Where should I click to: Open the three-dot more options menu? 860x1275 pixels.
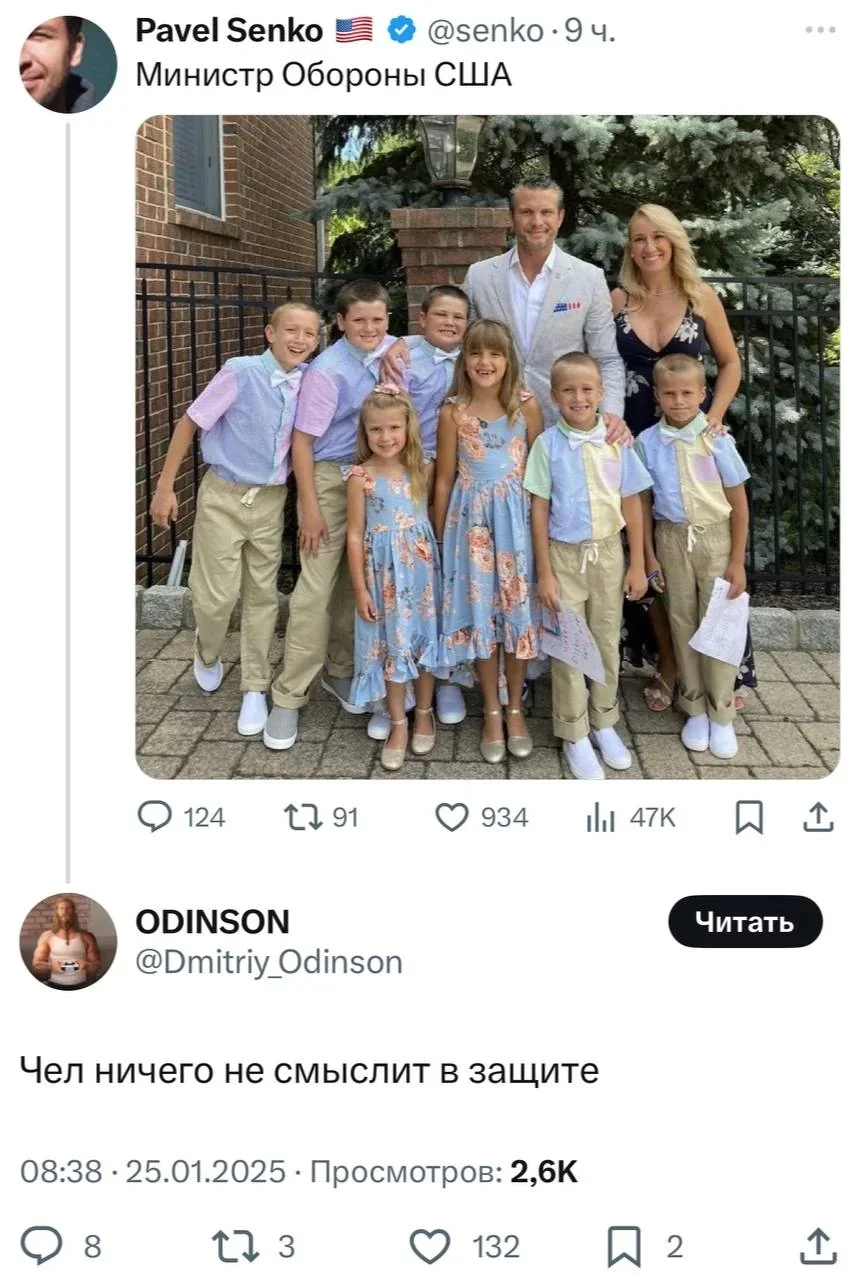[x=820, y=31]
